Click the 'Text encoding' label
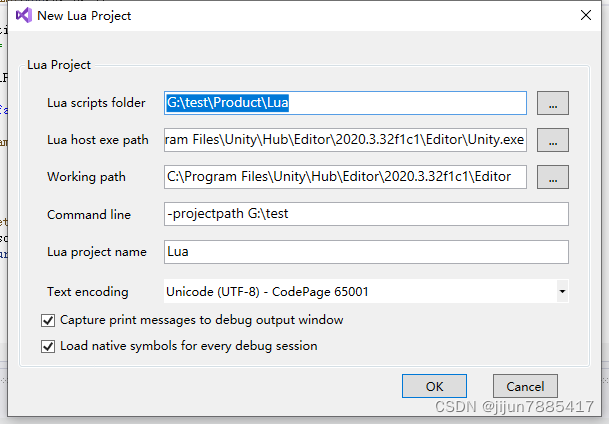This screenshot has height=424, width=609. point(88,292)
